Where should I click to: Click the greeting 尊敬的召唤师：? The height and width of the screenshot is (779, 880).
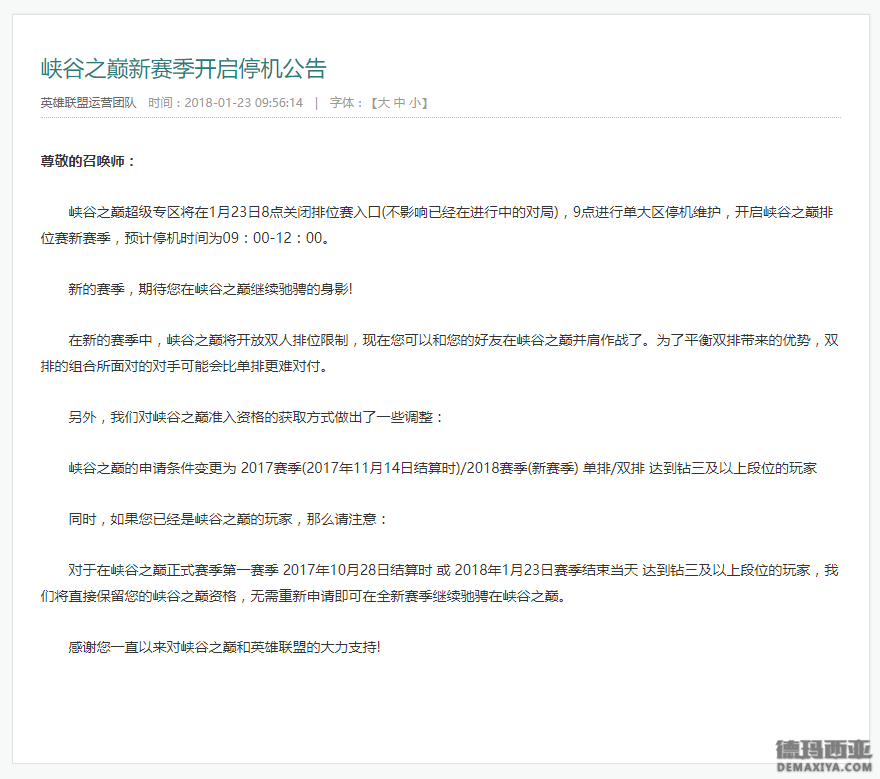coord(89,161)
